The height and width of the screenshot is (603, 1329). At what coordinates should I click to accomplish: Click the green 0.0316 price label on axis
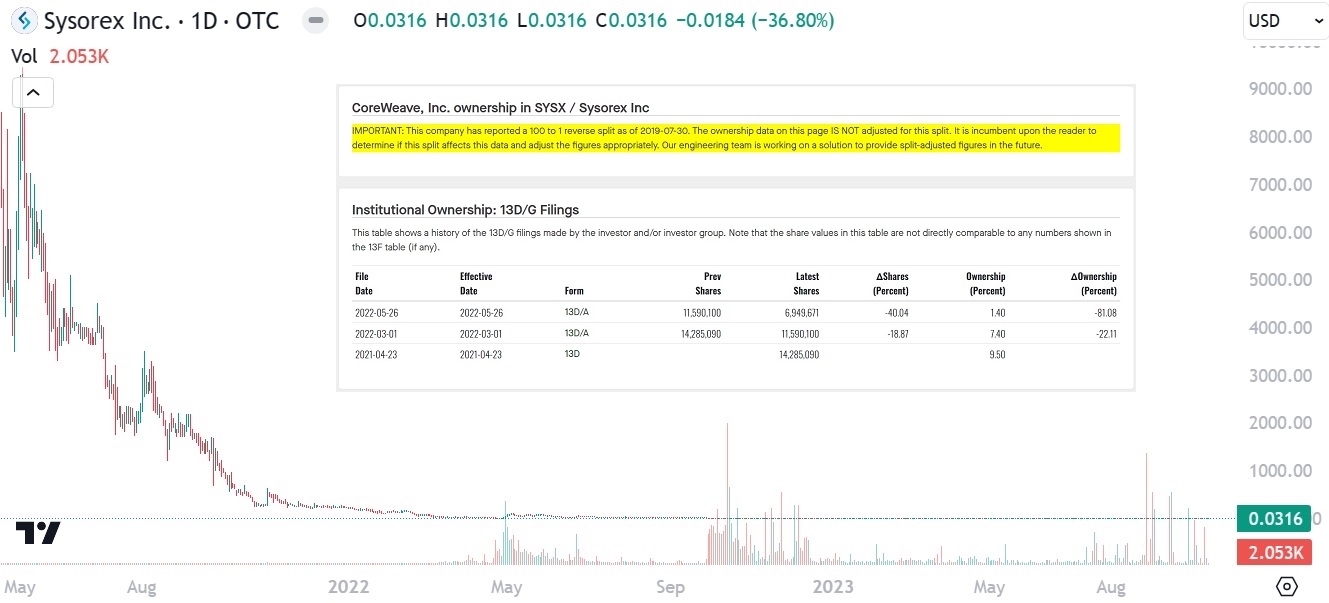click(1276, 519)
